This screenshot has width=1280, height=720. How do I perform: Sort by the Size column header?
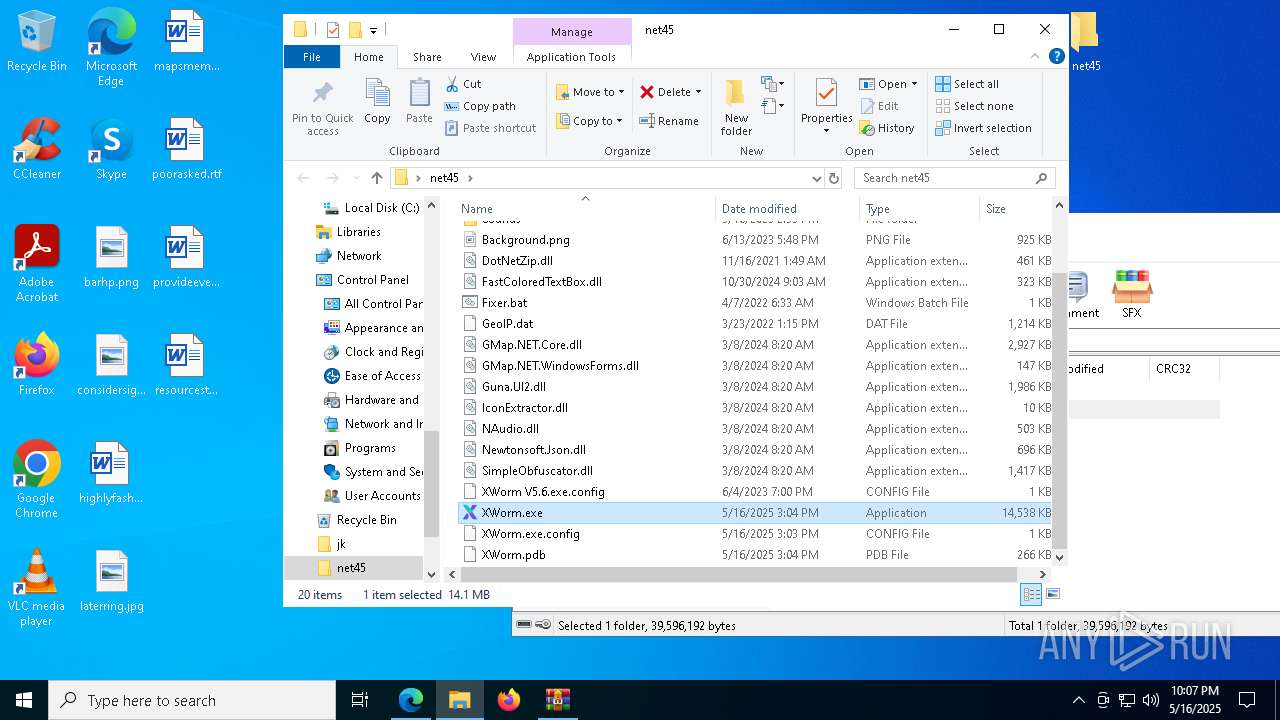[x=1015, y=208]
